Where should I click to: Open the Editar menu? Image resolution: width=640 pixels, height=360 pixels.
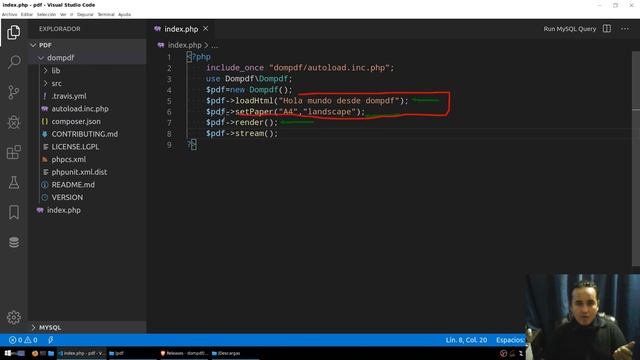pyautogui.click(x=27, y=14)
